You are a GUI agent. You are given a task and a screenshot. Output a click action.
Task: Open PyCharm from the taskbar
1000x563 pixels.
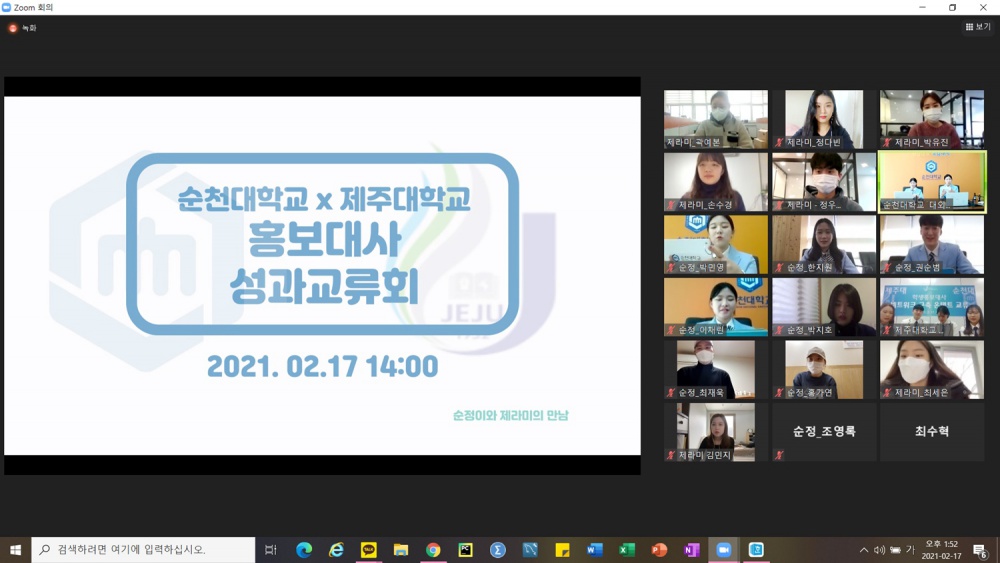click(465, 550)
